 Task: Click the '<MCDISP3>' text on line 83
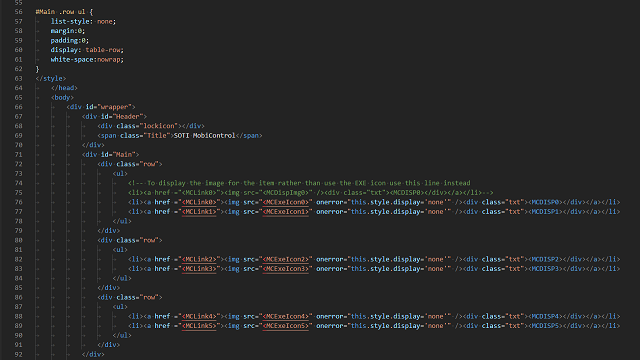click(x=546, y=269)
